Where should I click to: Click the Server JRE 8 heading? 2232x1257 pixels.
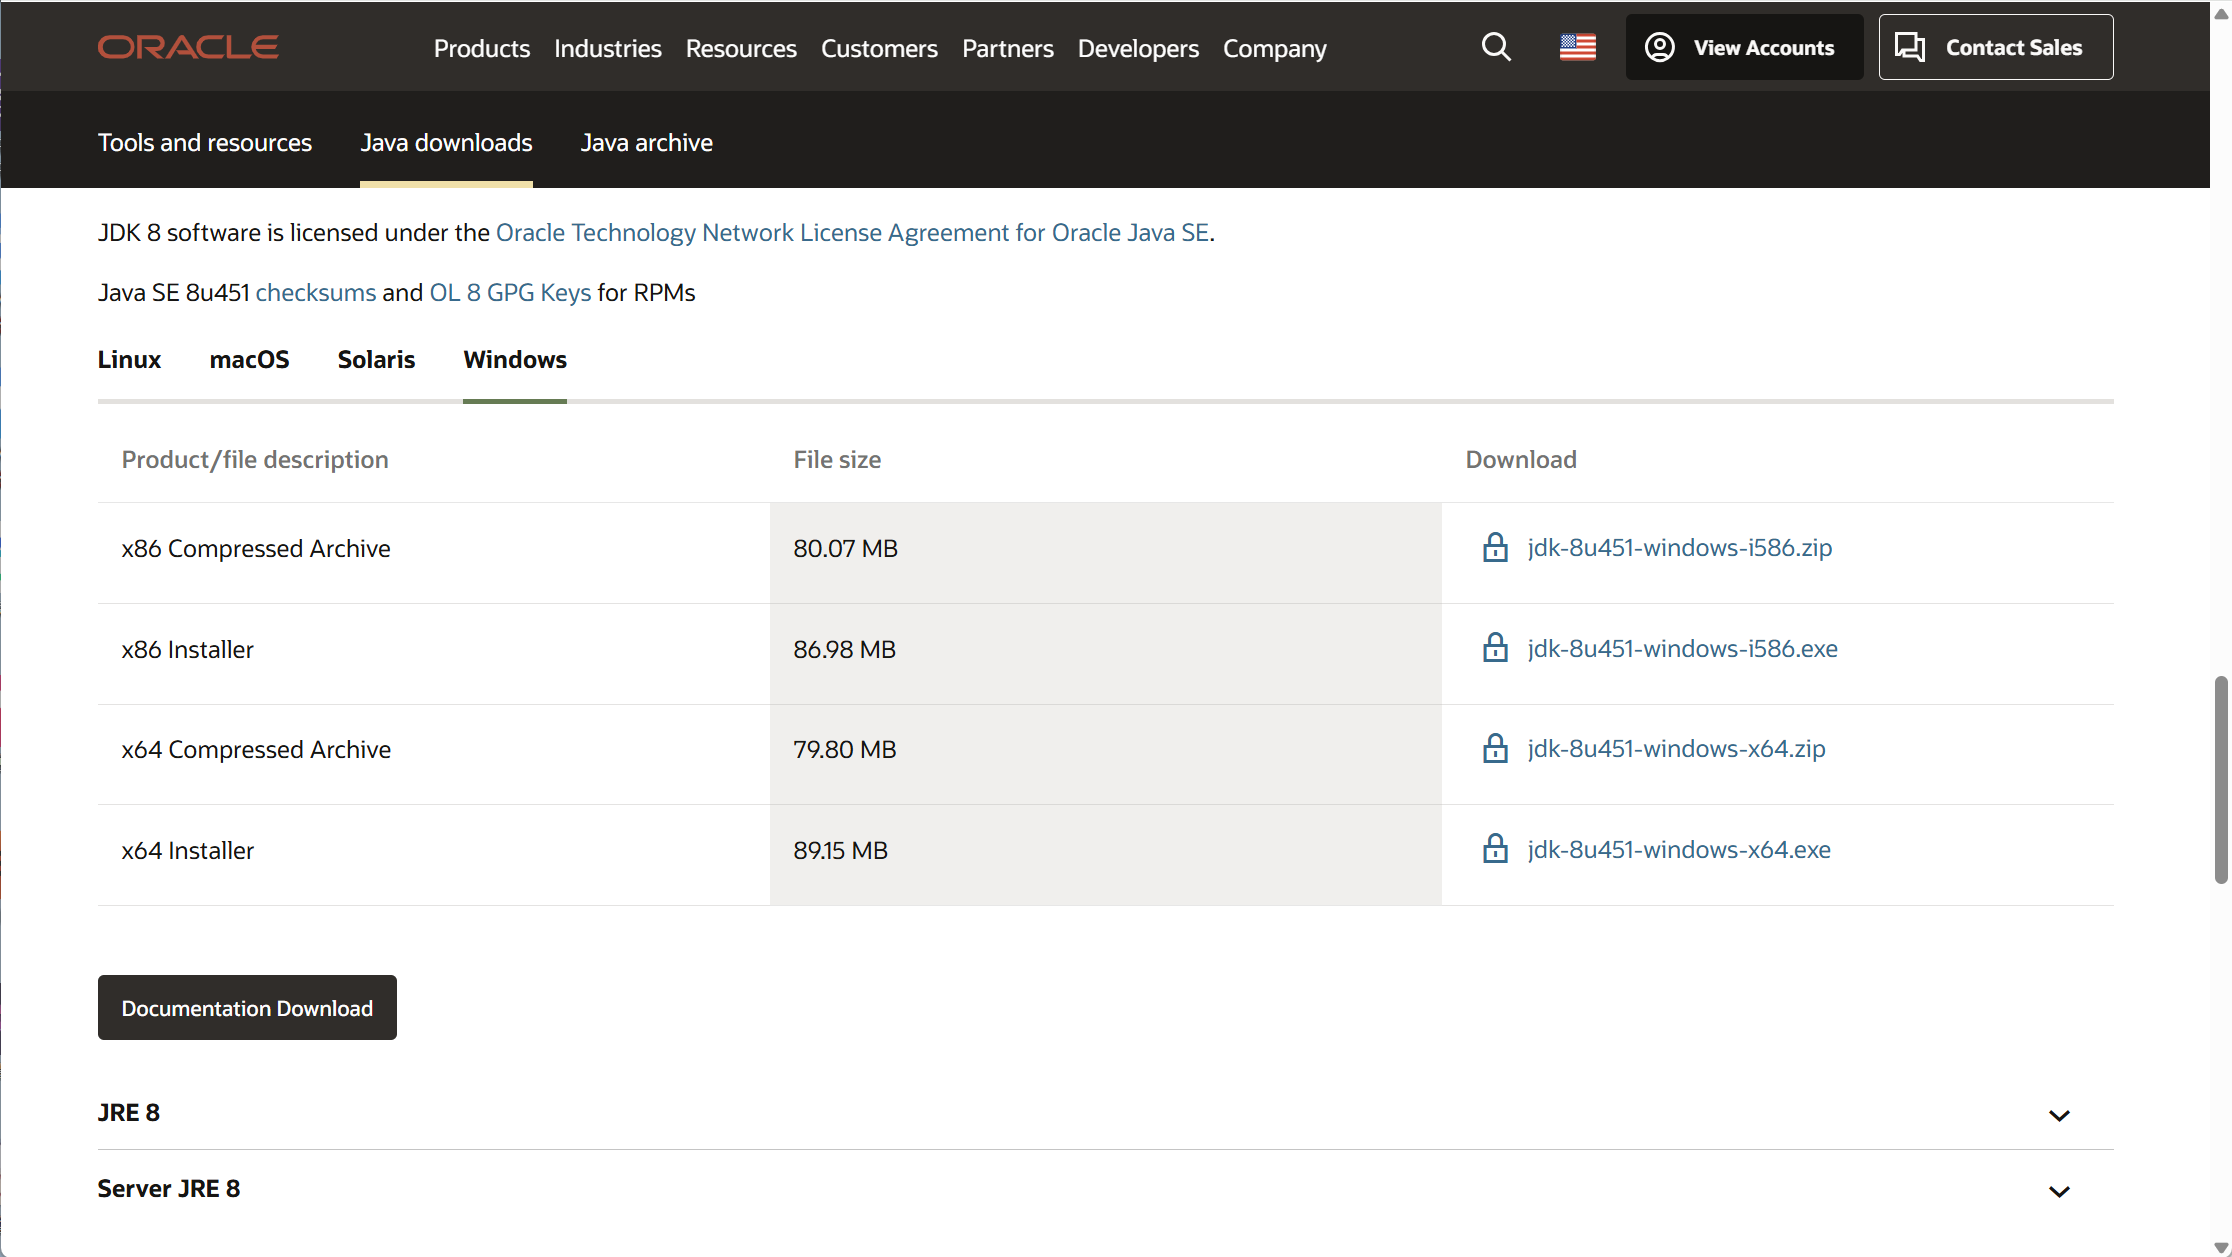pos(169,1189)
